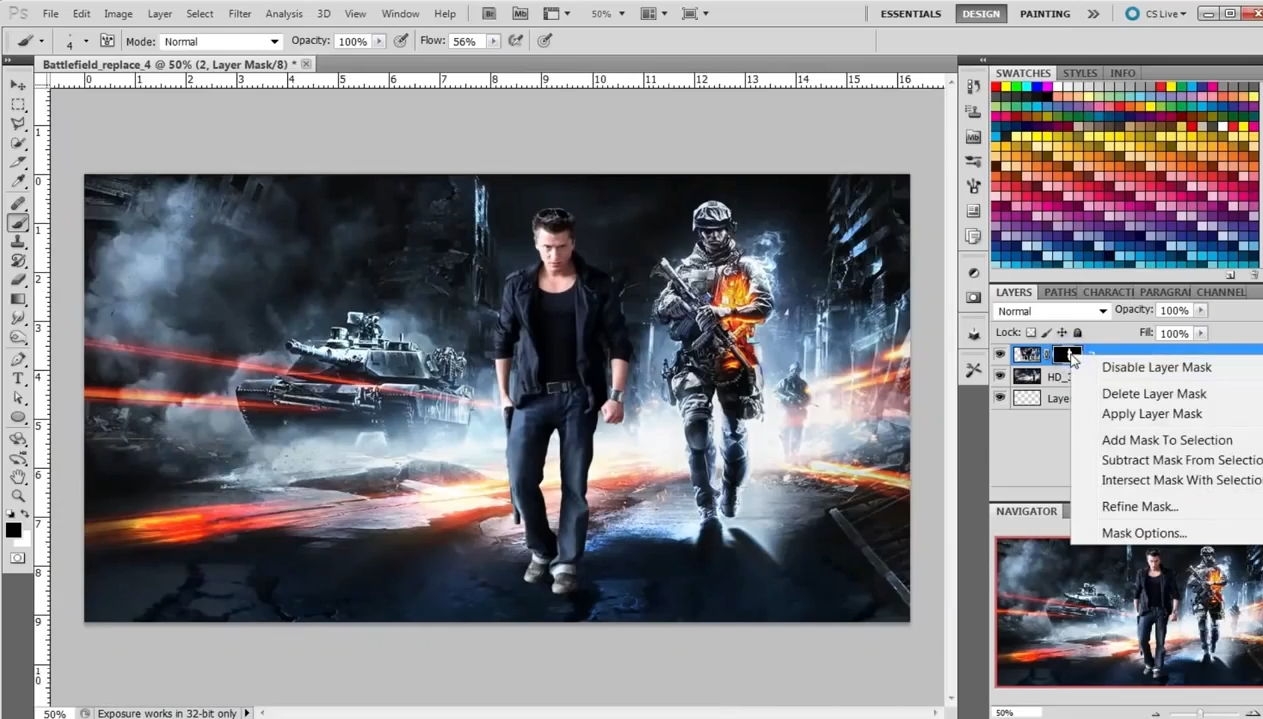Open the brush Opacity slider arrow
1263x719 pixels.
pyautogui.click(x=378, y=42)
